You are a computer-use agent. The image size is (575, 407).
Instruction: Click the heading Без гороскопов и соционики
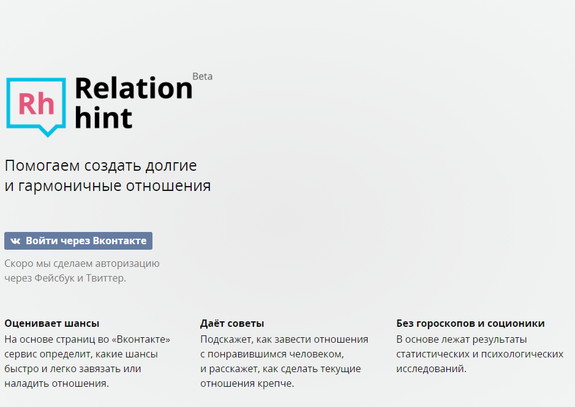click(x=470, y=323)
